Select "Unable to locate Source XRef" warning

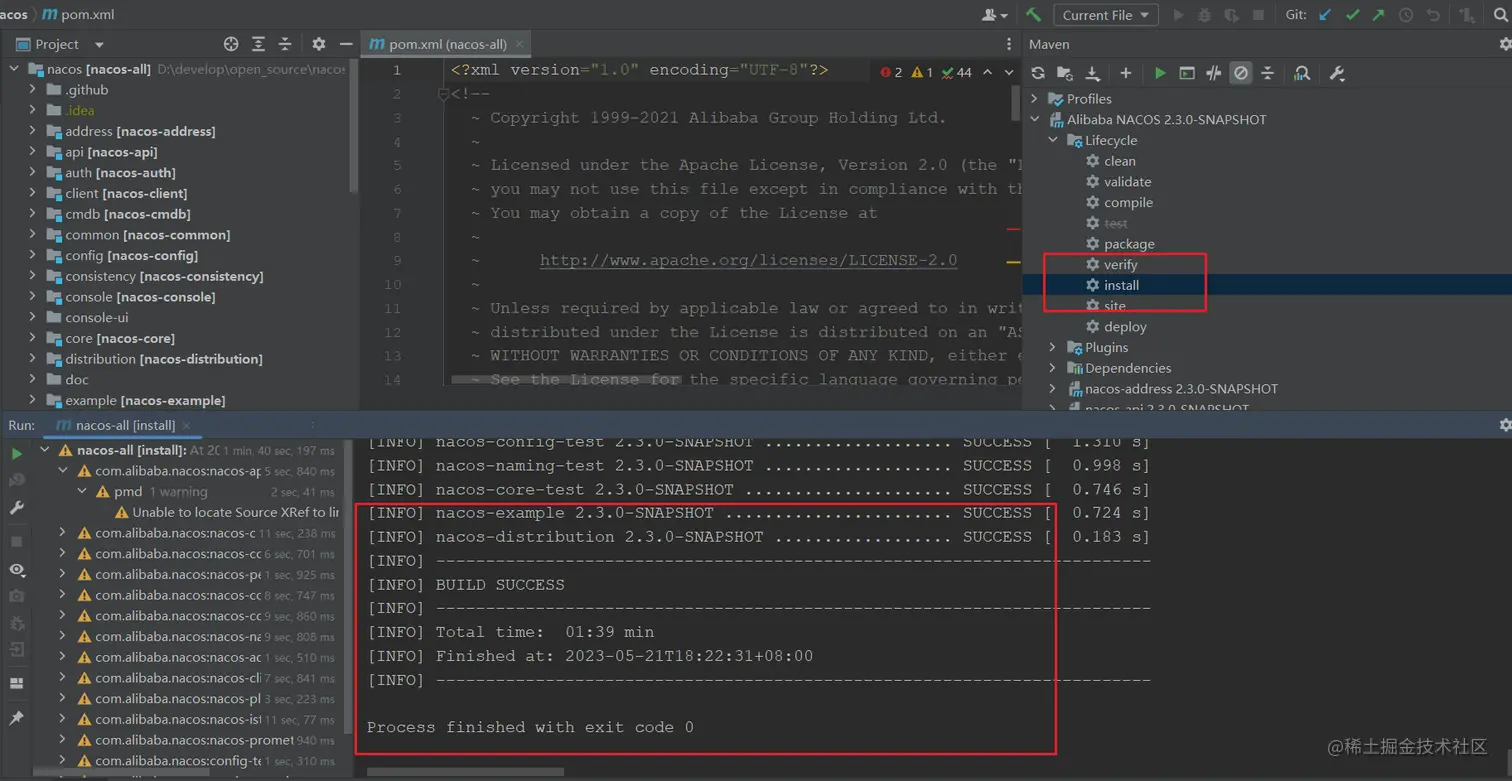click(x=228, y=512)
